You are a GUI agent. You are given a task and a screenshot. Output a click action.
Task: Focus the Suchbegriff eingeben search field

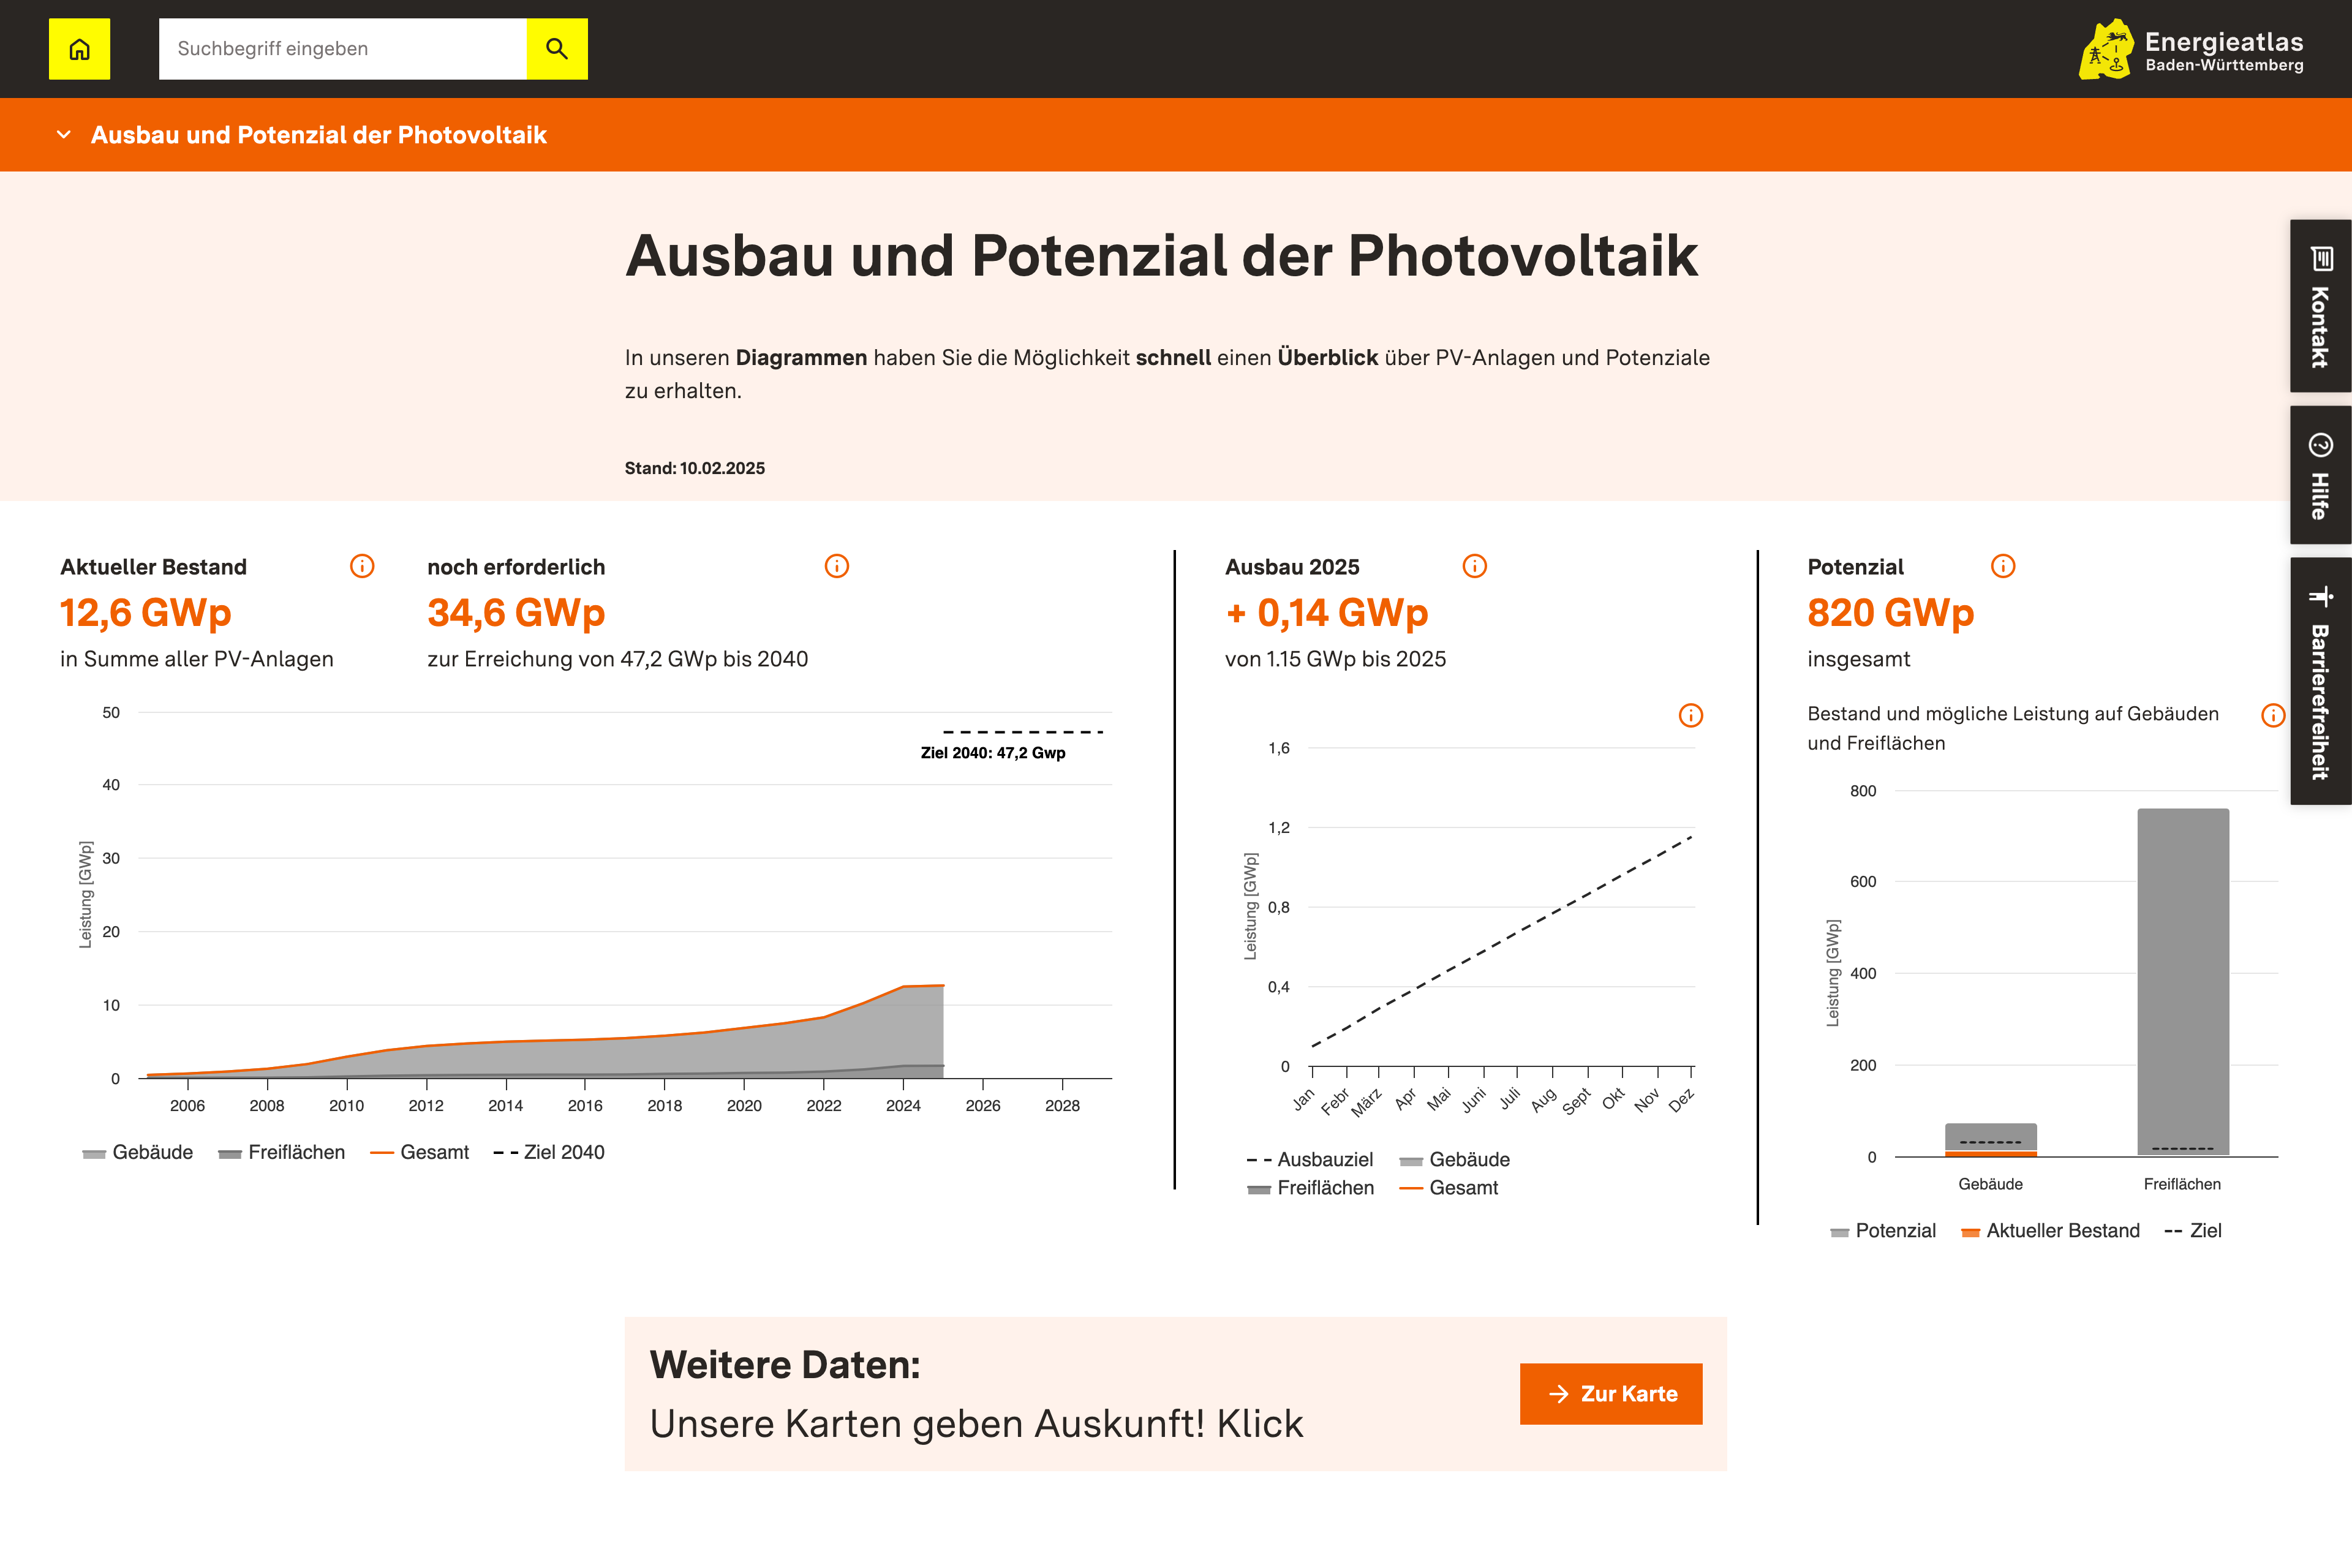click(343, 49)
